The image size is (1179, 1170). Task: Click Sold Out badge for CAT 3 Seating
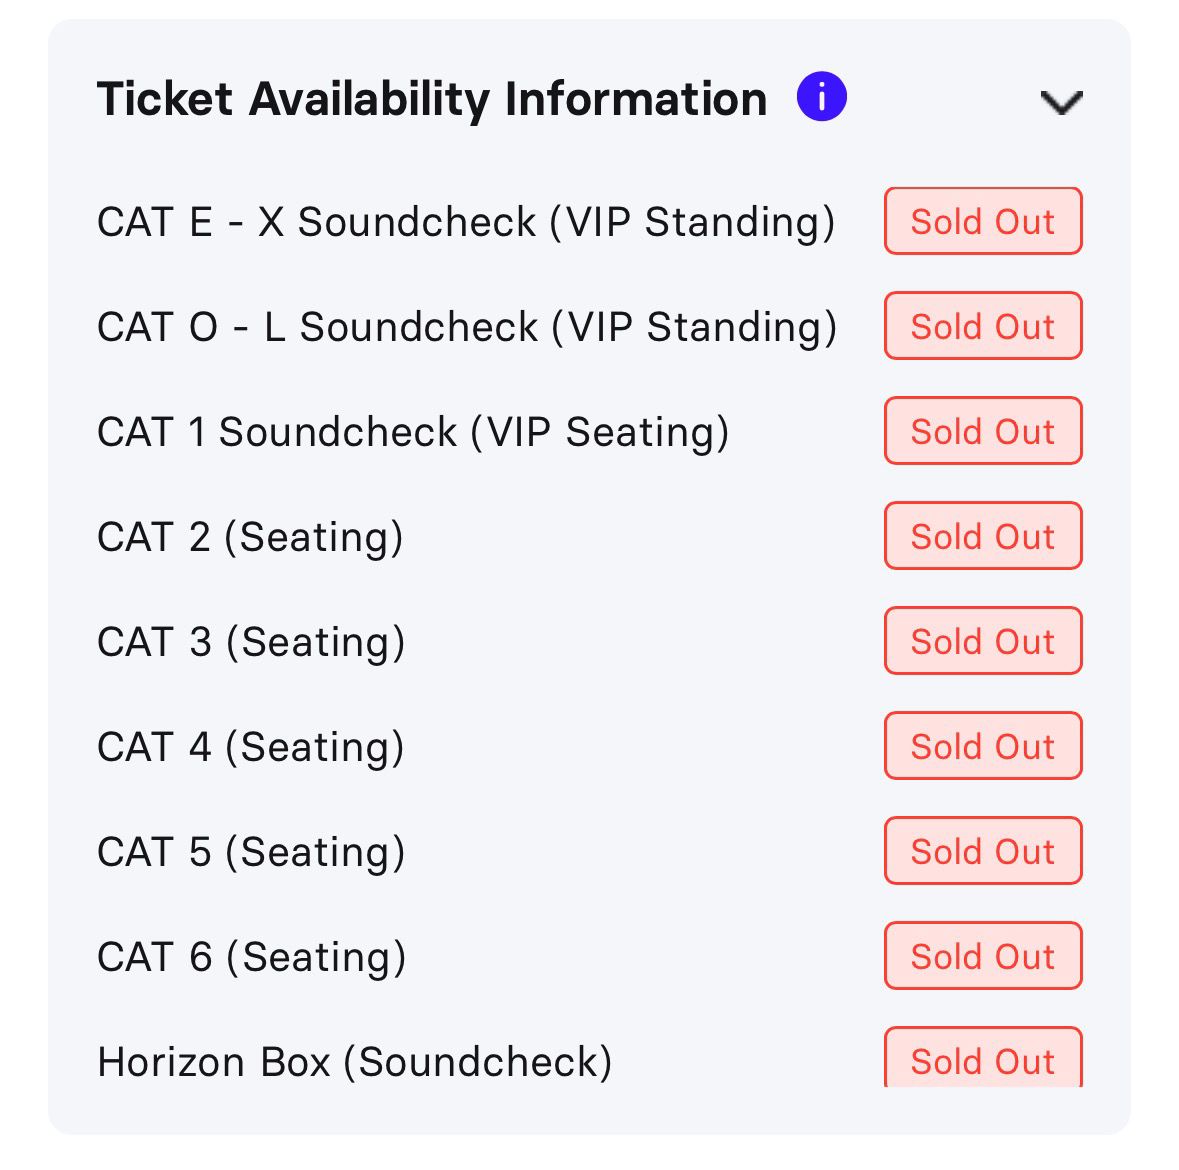pyautogui.click(x=982, y=641)
